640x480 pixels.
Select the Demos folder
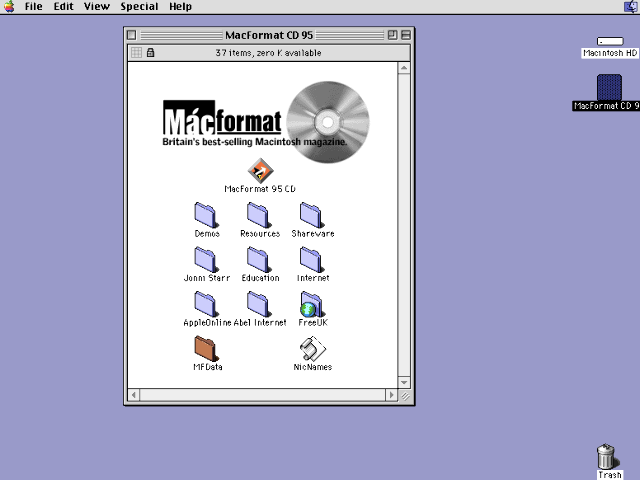click(x=206, y=215)
